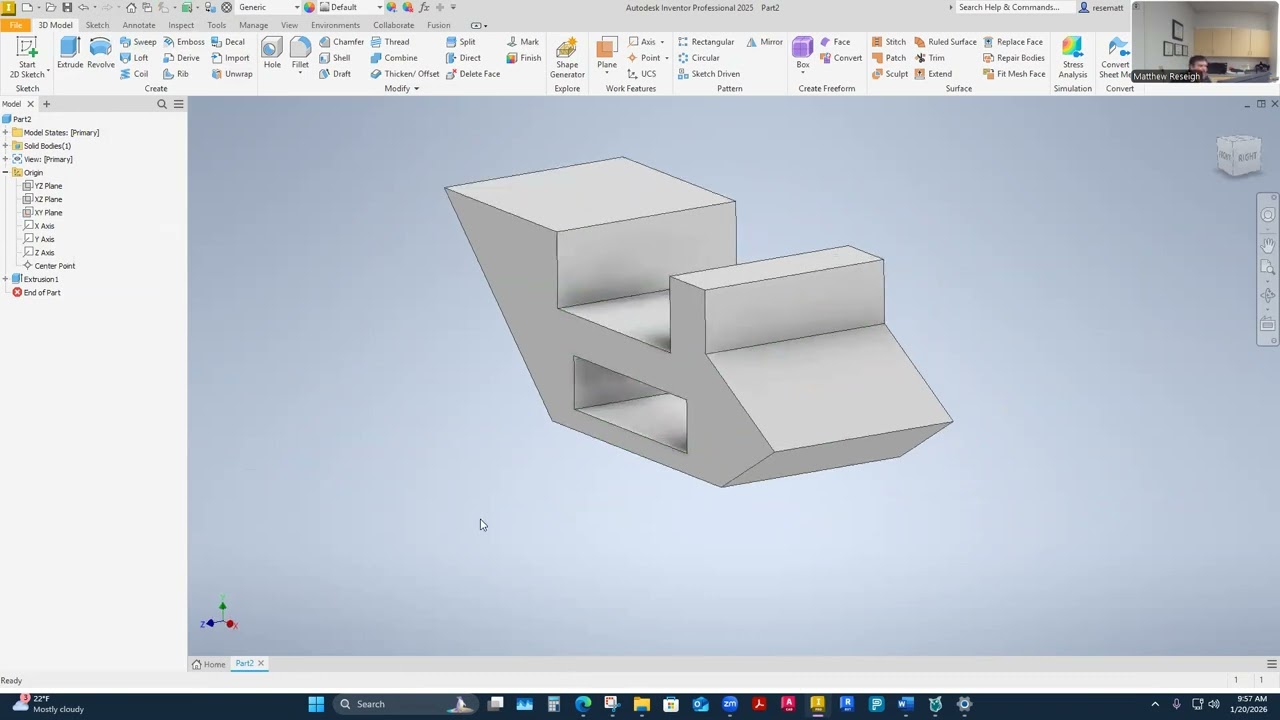The width and height of the screenshot is (1280, 720).
Task: Choose the Coil command
Action: [x=134, y=74]
